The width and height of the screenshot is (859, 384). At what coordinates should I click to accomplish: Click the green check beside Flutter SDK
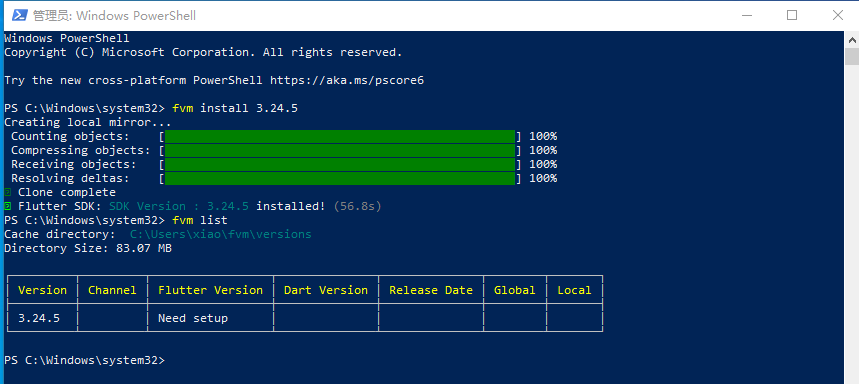pos(8,207)
